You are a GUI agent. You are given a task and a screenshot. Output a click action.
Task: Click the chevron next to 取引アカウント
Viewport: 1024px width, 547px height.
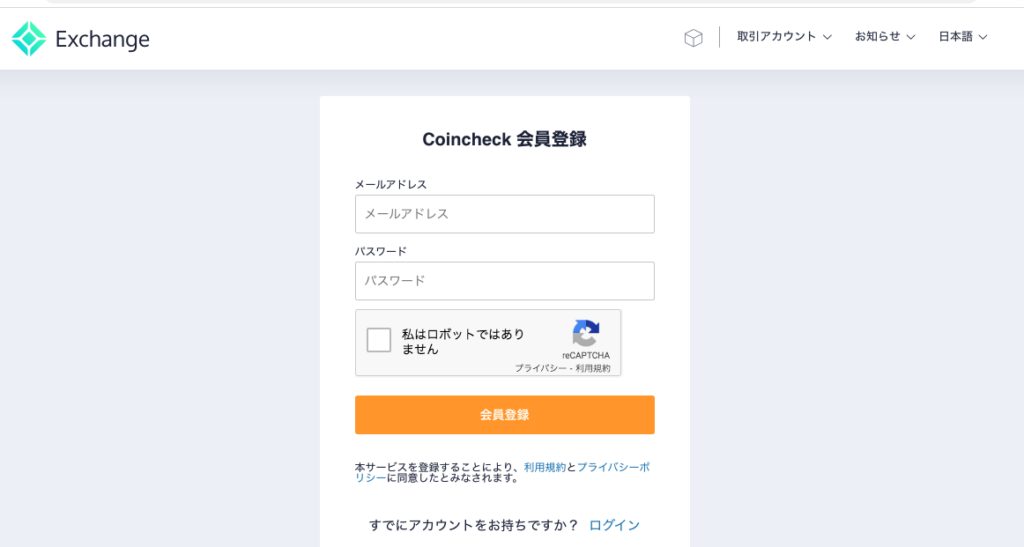(827, 38)
